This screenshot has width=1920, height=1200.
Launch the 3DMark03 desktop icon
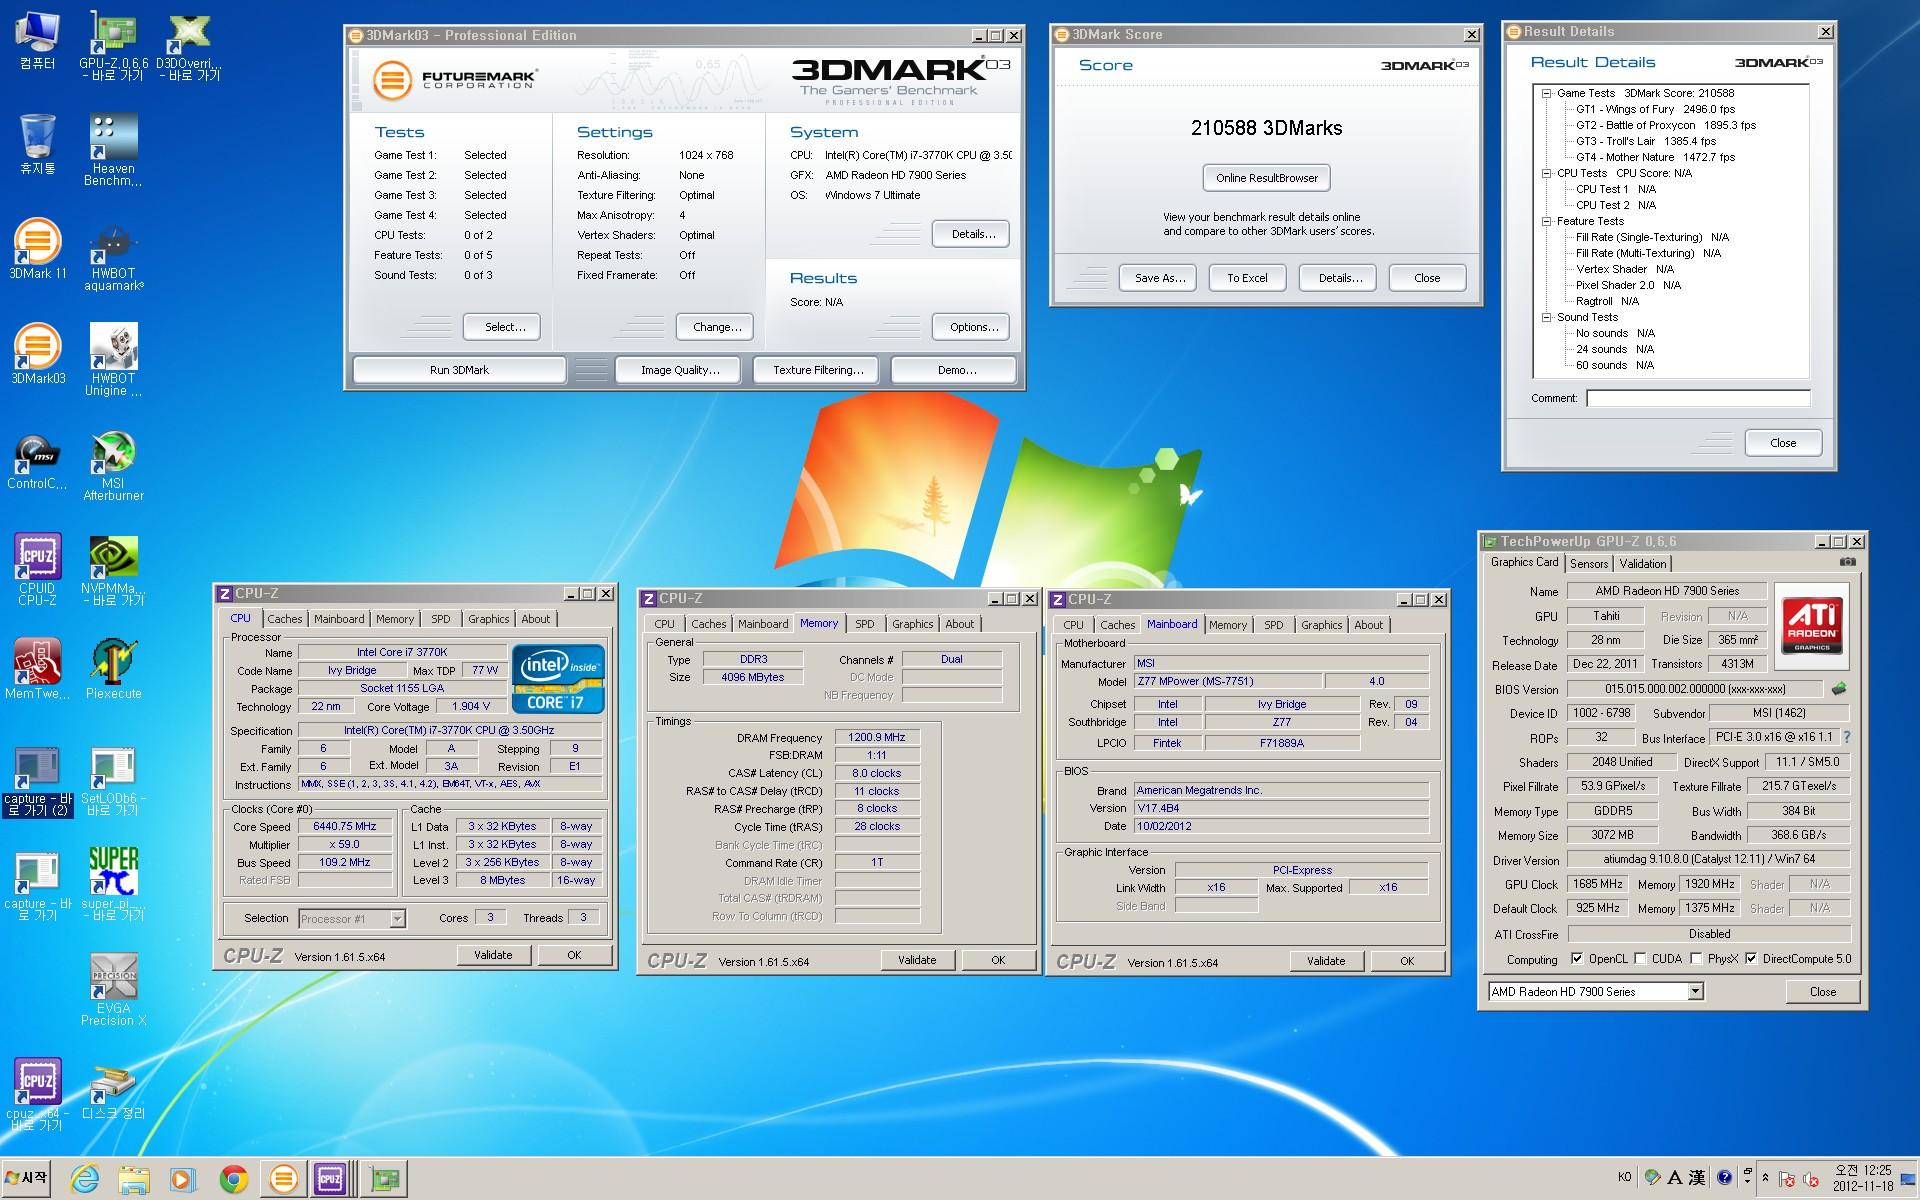(x=37, y=355)
